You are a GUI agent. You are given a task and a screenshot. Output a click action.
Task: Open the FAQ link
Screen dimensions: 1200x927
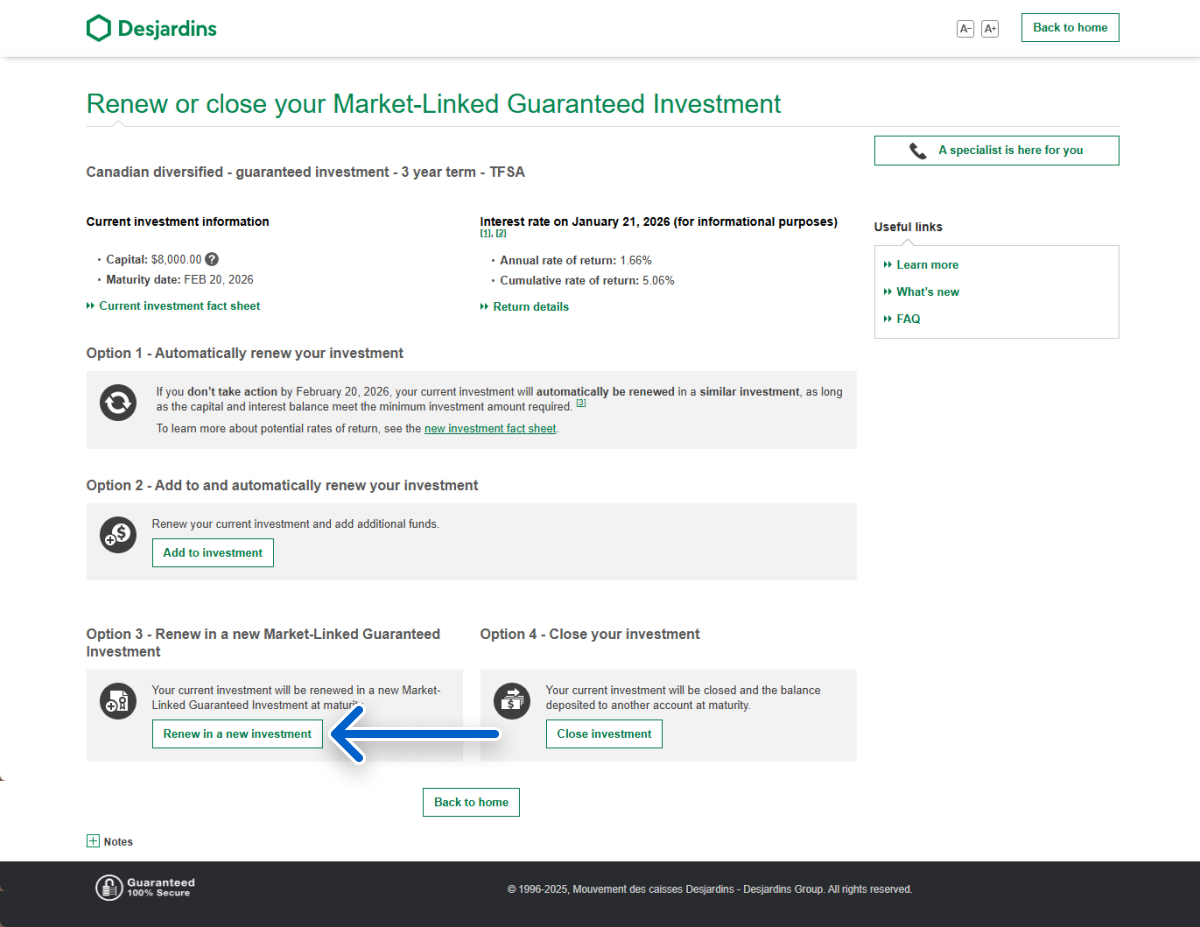pyautogui.click(x=908, y=319)
